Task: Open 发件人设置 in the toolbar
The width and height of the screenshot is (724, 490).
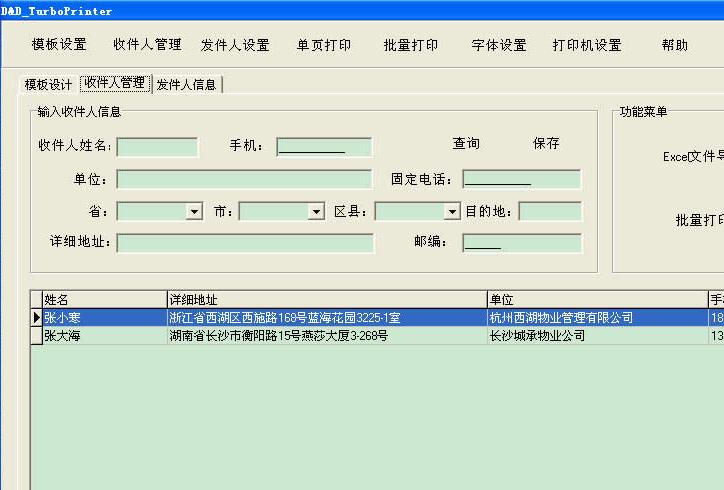Action: point(235,45)
